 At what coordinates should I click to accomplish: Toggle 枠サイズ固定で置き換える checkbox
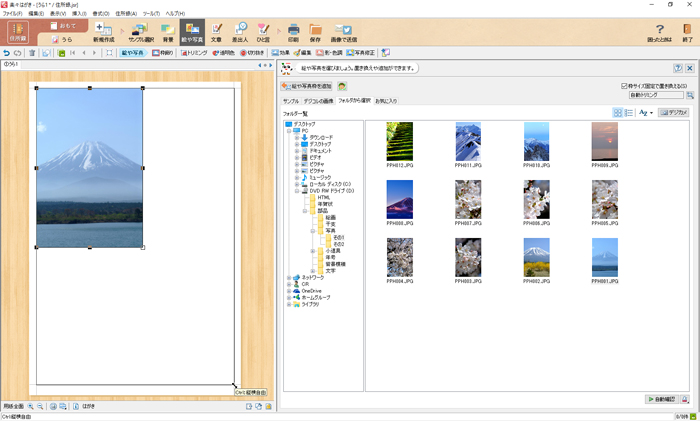tap(625, 86)
